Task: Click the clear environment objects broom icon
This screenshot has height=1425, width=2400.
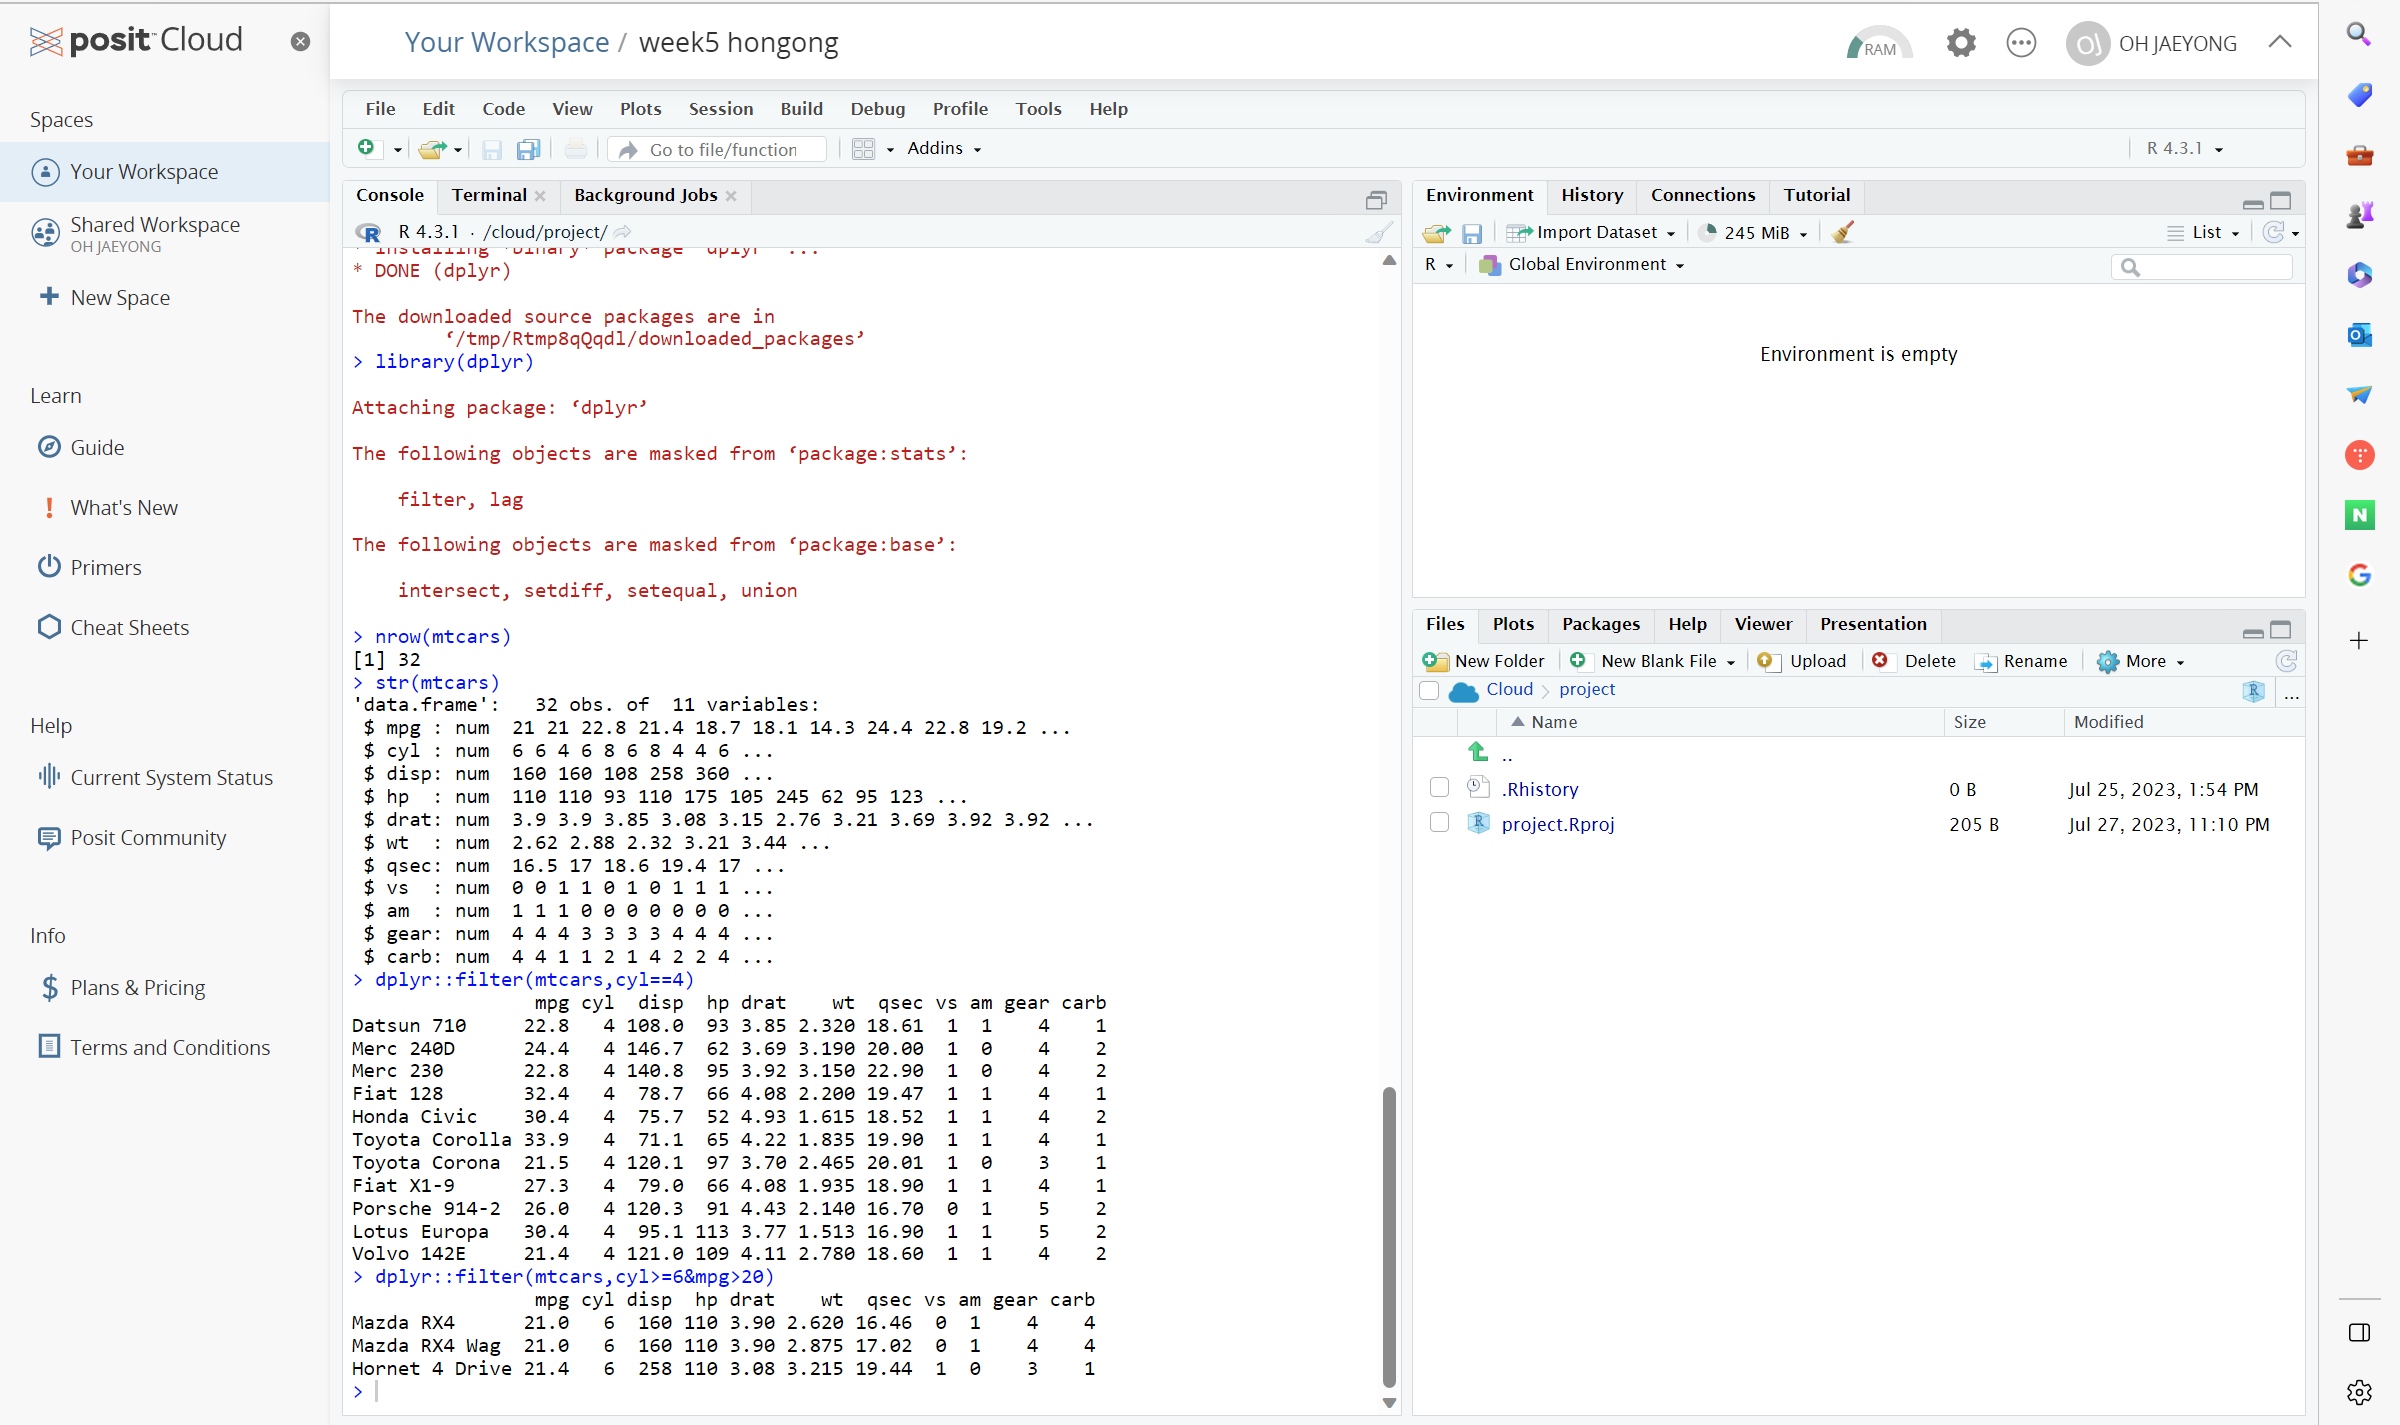Action: point(1843,232)
